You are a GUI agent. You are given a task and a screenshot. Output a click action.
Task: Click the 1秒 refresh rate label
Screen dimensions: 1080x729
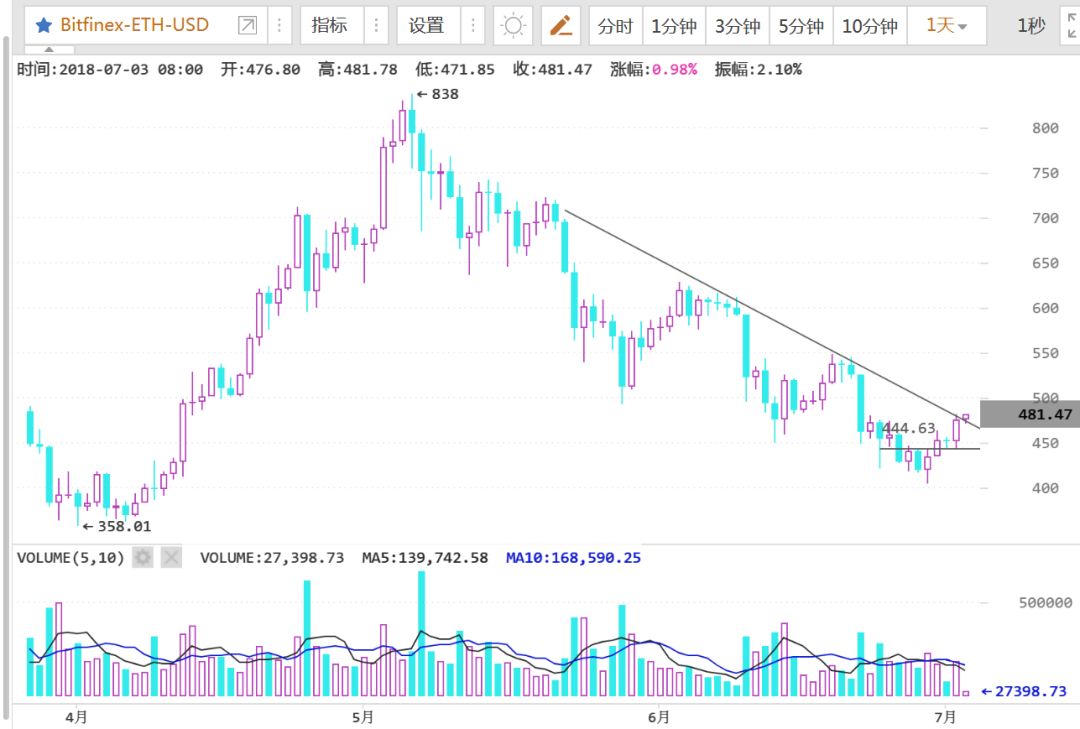(1031, 26)
